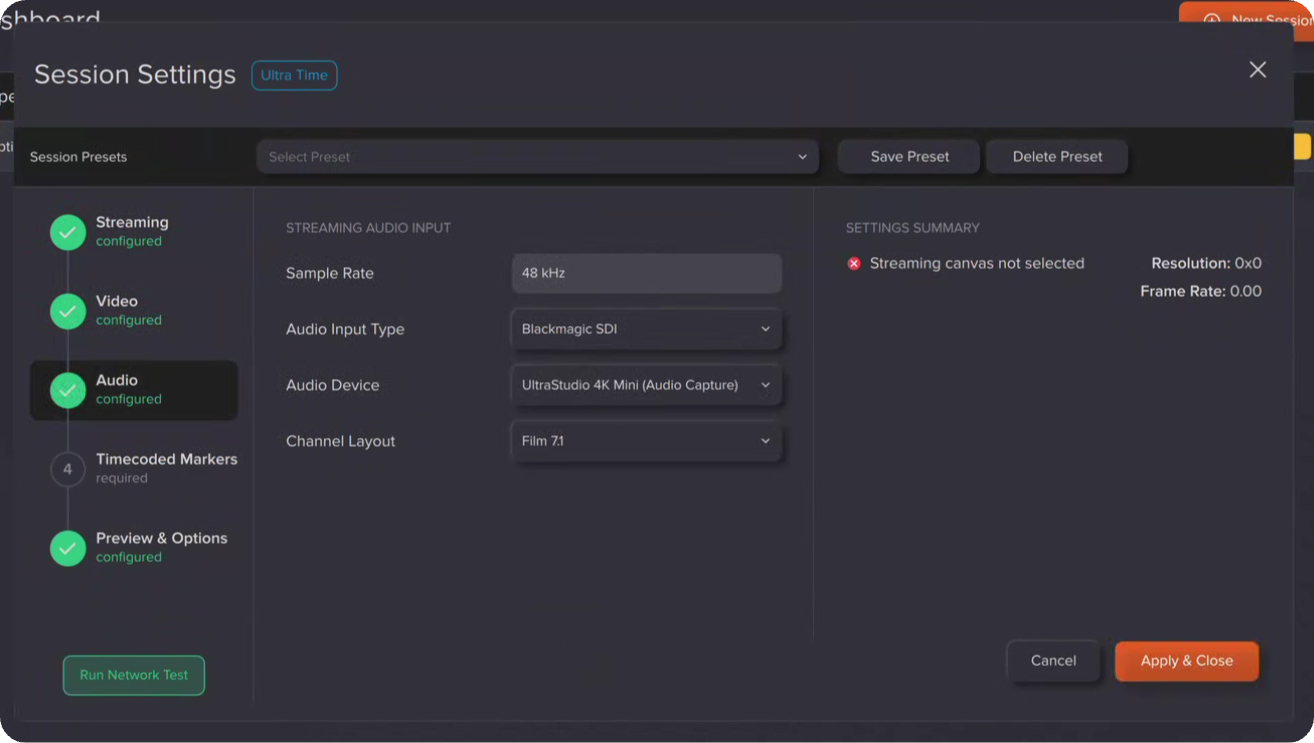Click the SETTINGS SUMMARY heading
The image size is (1314, 743).
tap(913, 228)
